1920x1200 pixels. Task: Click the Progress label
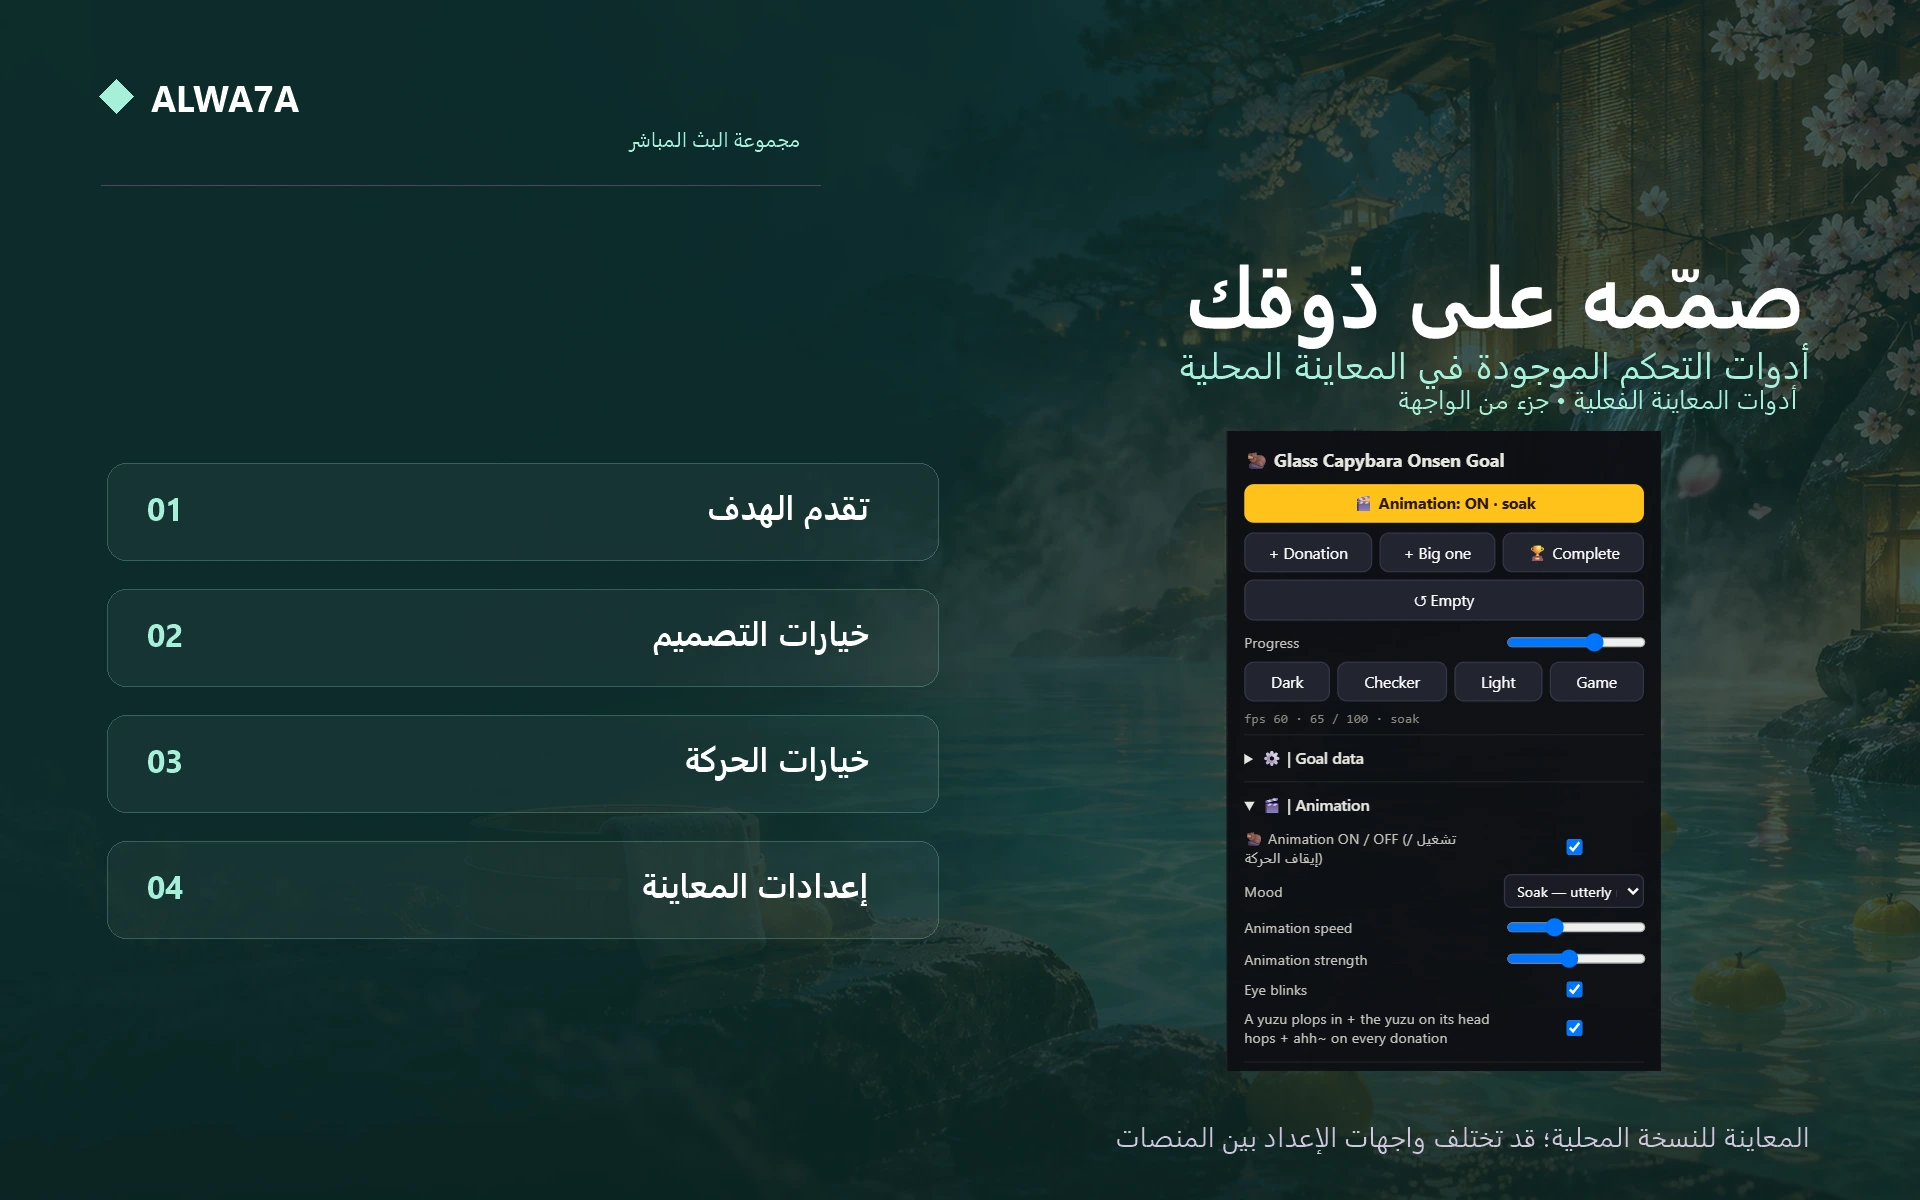[1271, 643]
